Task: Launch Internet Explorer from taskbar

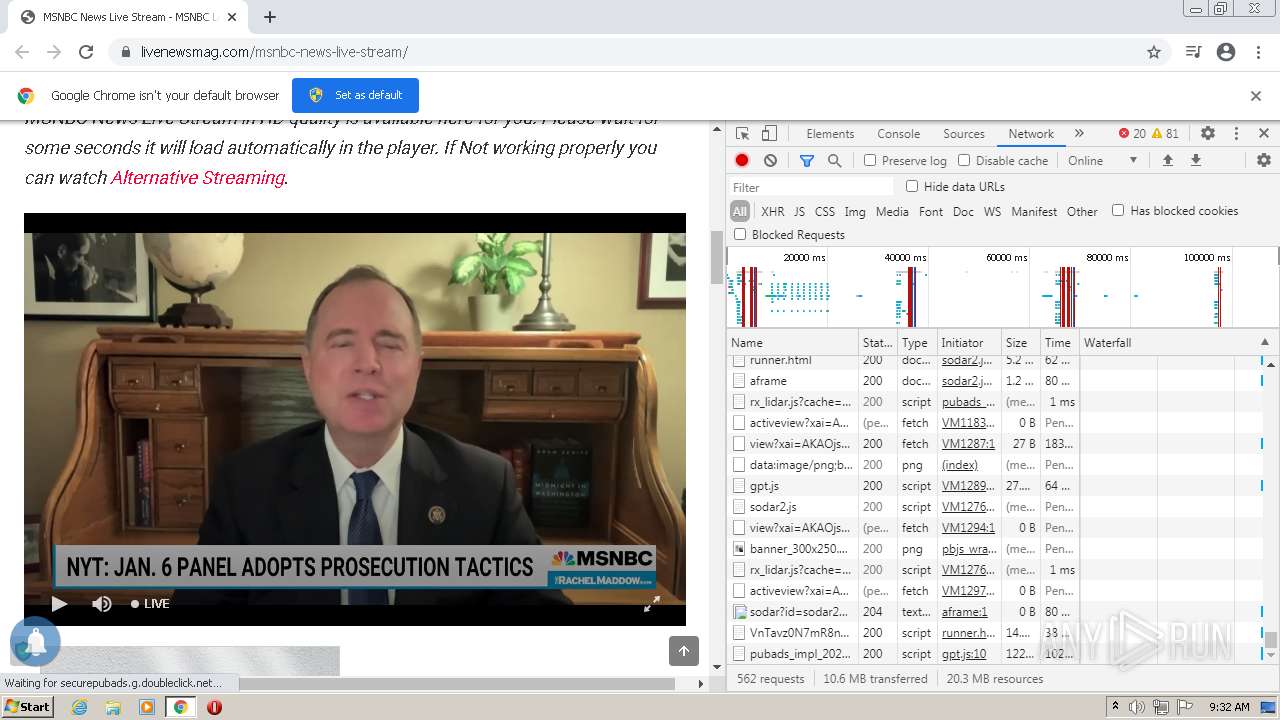Action: pyautogui.click(x=80, y=707)
